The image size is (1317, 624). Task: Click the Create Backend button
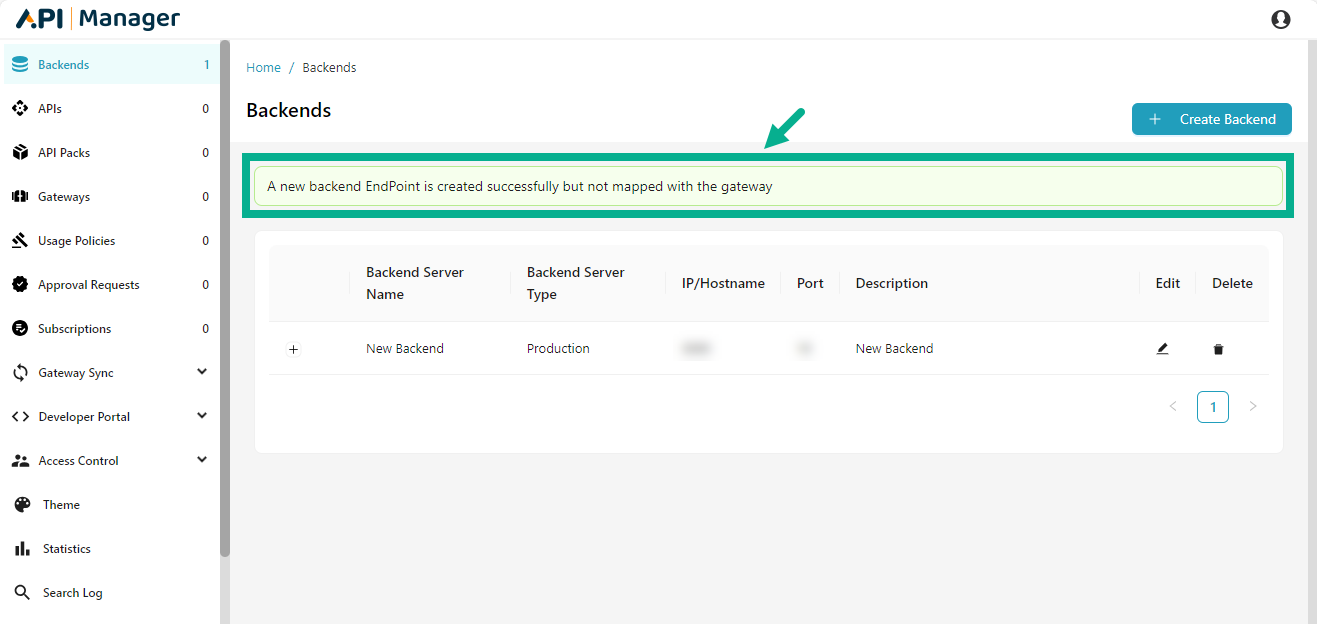(x=1211, y=119)
